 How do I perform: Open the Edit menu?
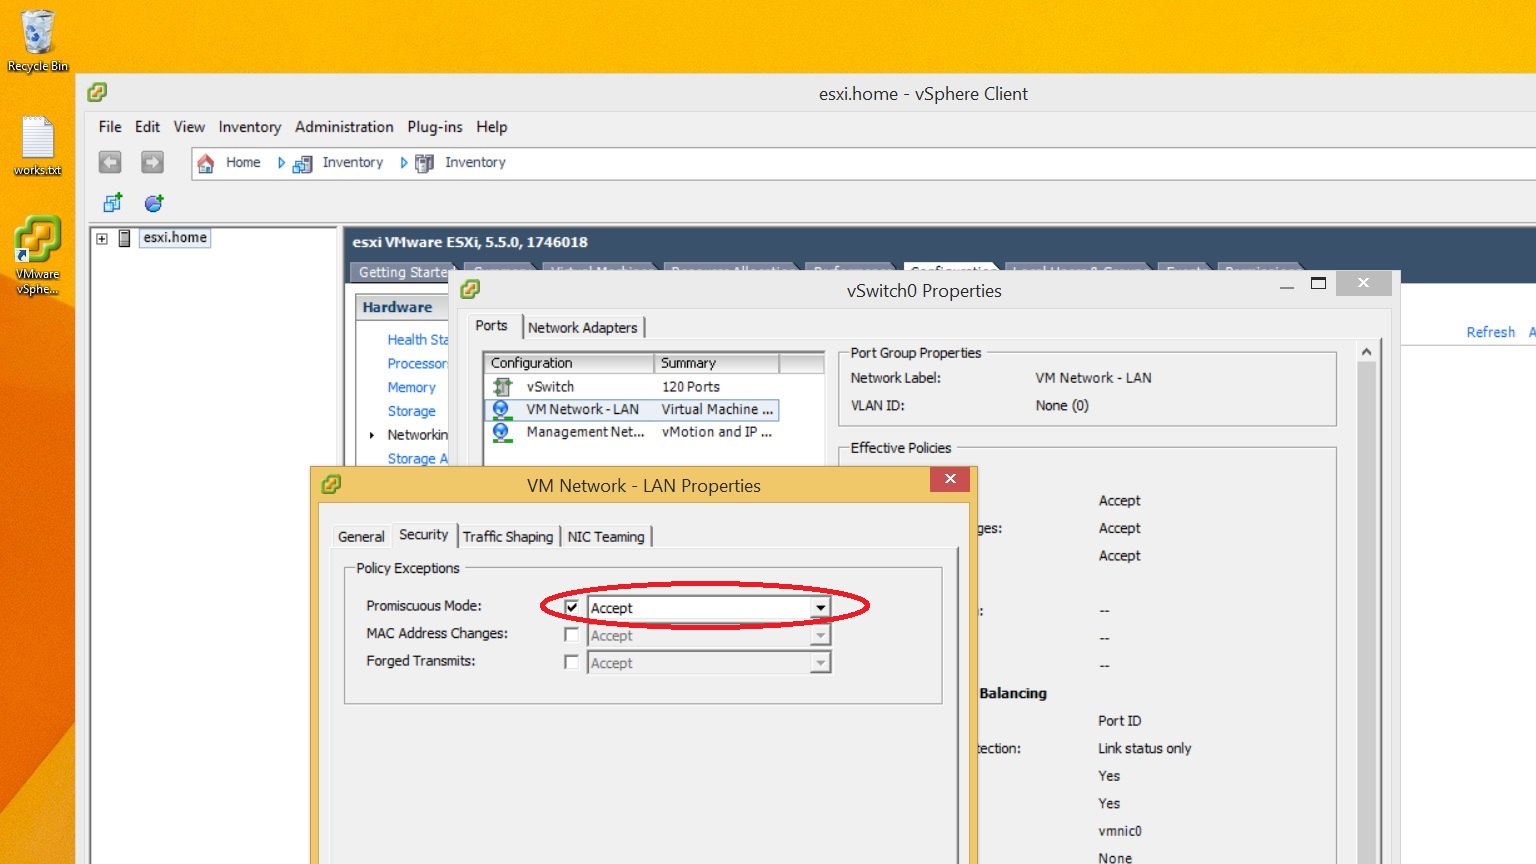(148, 127)
